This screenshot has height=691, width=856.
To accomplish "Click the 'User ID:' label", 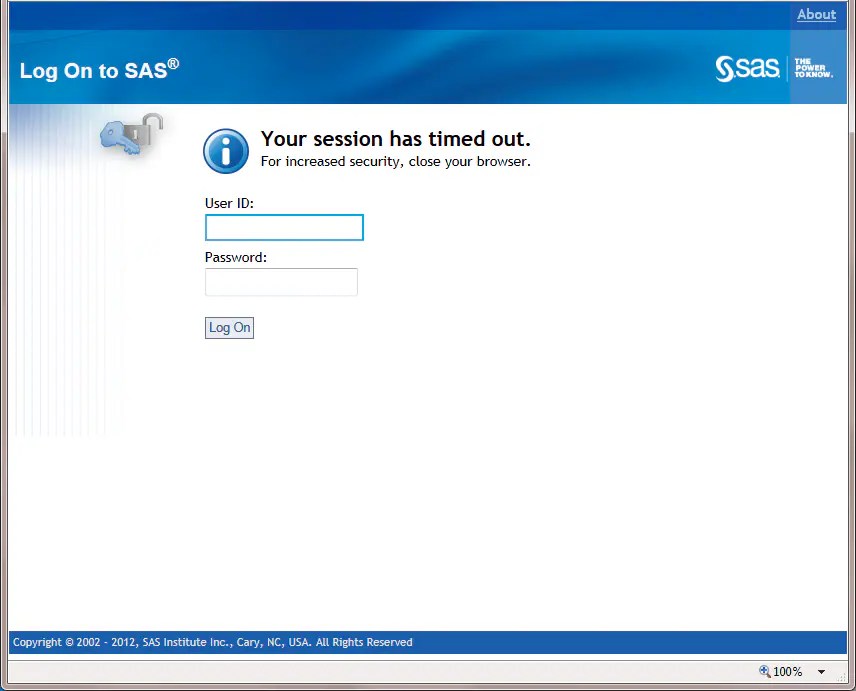I will coord(229,203).
